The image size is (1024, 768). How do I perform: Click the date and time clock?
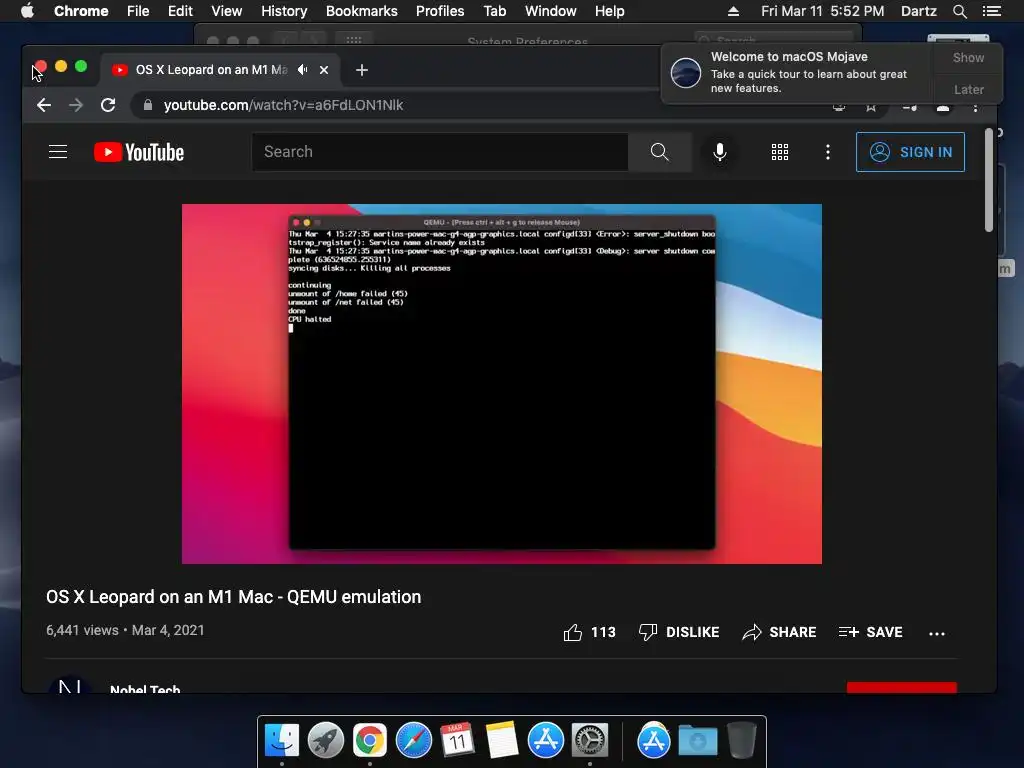click(x=822, y=11)
